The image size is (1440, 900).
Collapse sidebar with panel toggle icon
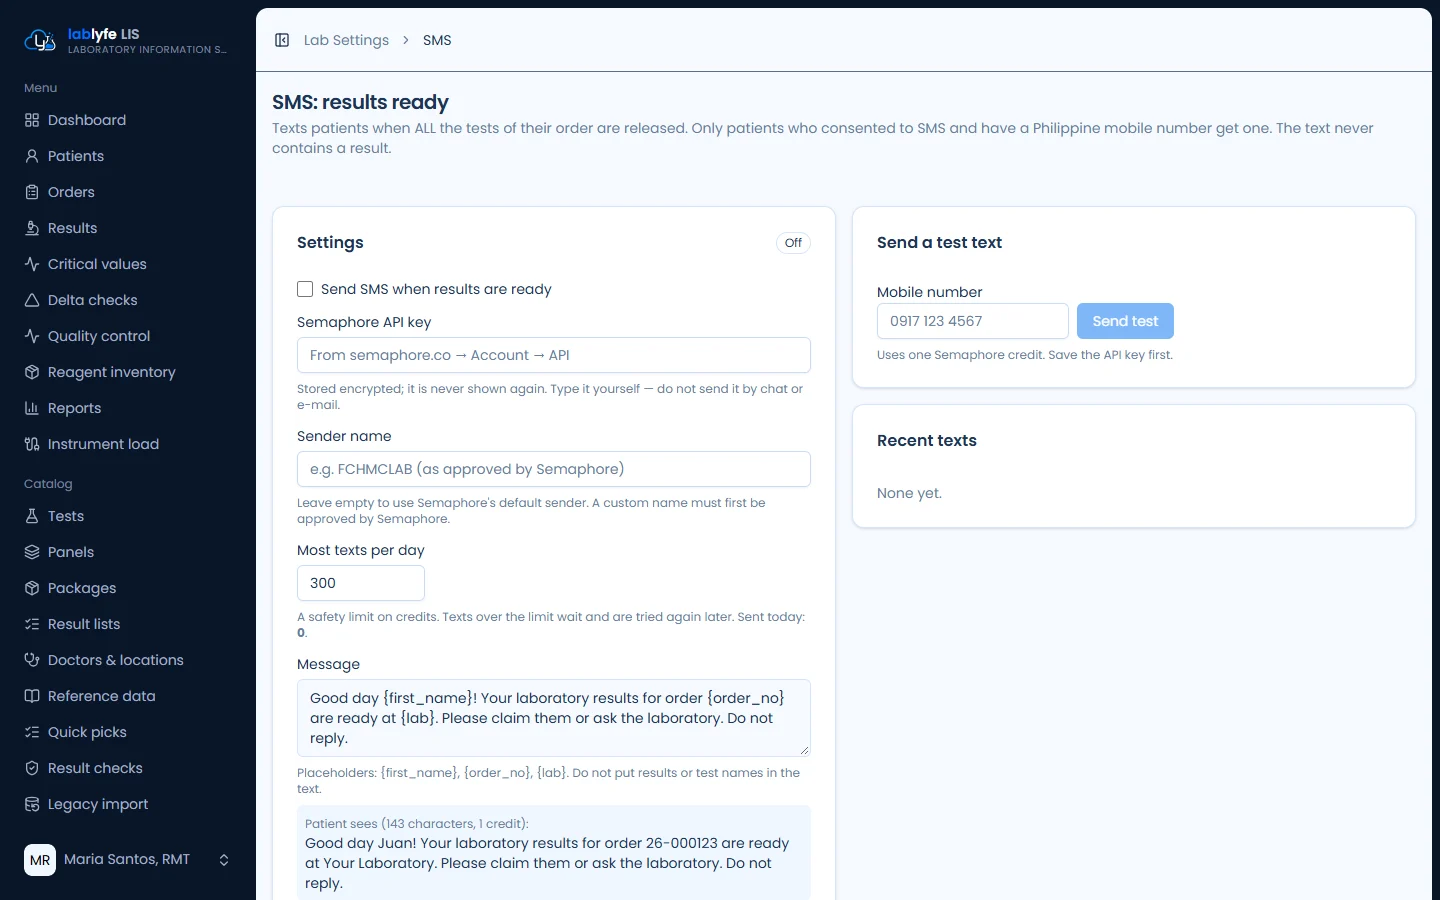(x=282, y=40)
